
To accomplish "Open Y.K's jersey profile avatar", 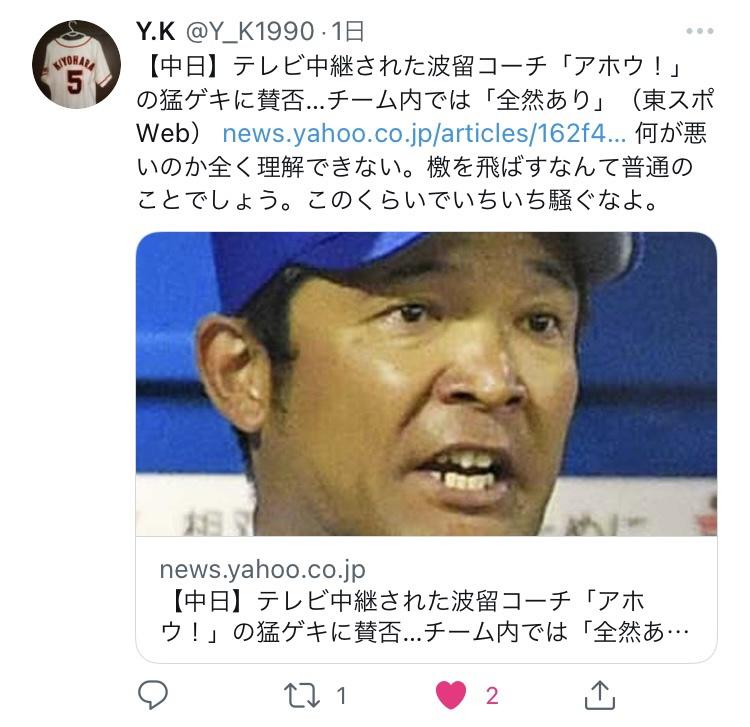I will coord(76,64).
